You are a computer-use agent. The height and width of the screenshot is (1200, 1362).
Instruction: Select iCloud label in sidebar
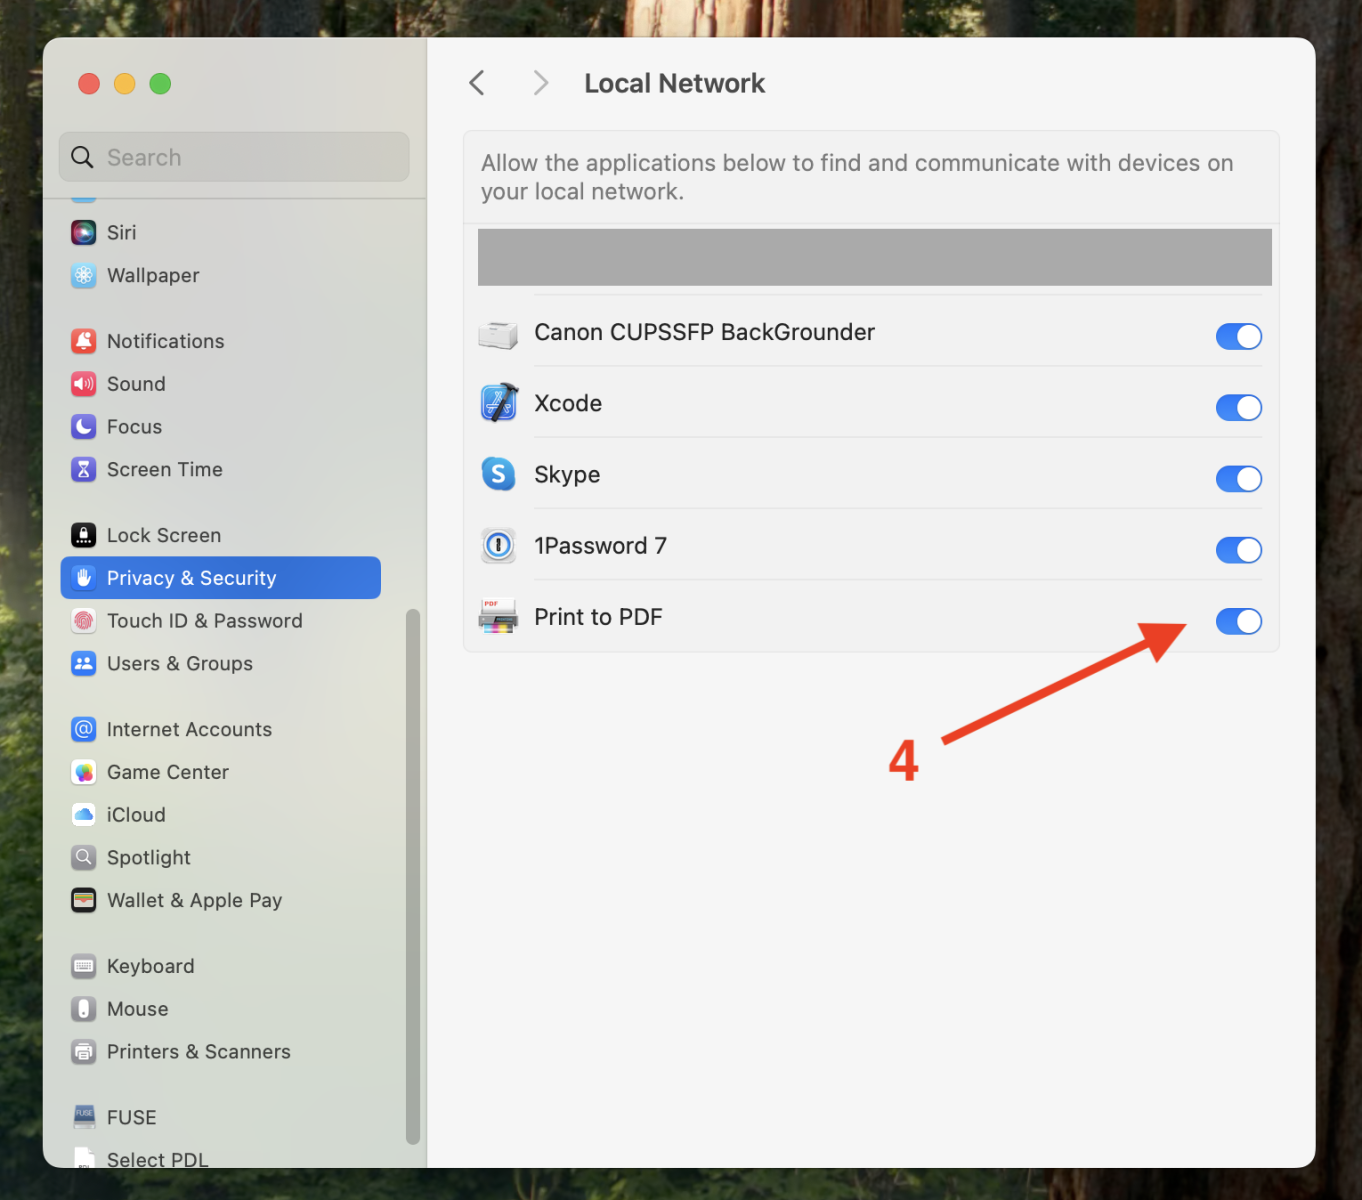(x=136, y=815)
